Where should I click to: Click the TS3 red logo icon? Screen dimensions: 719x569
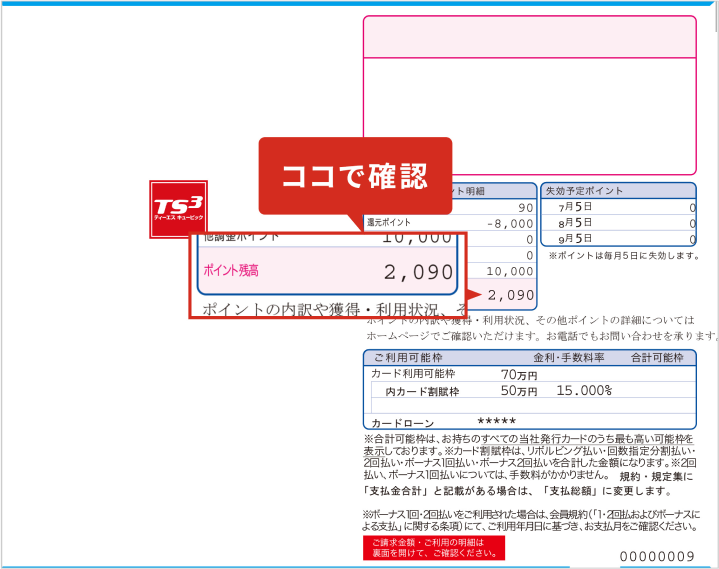[x=178, y=208]
